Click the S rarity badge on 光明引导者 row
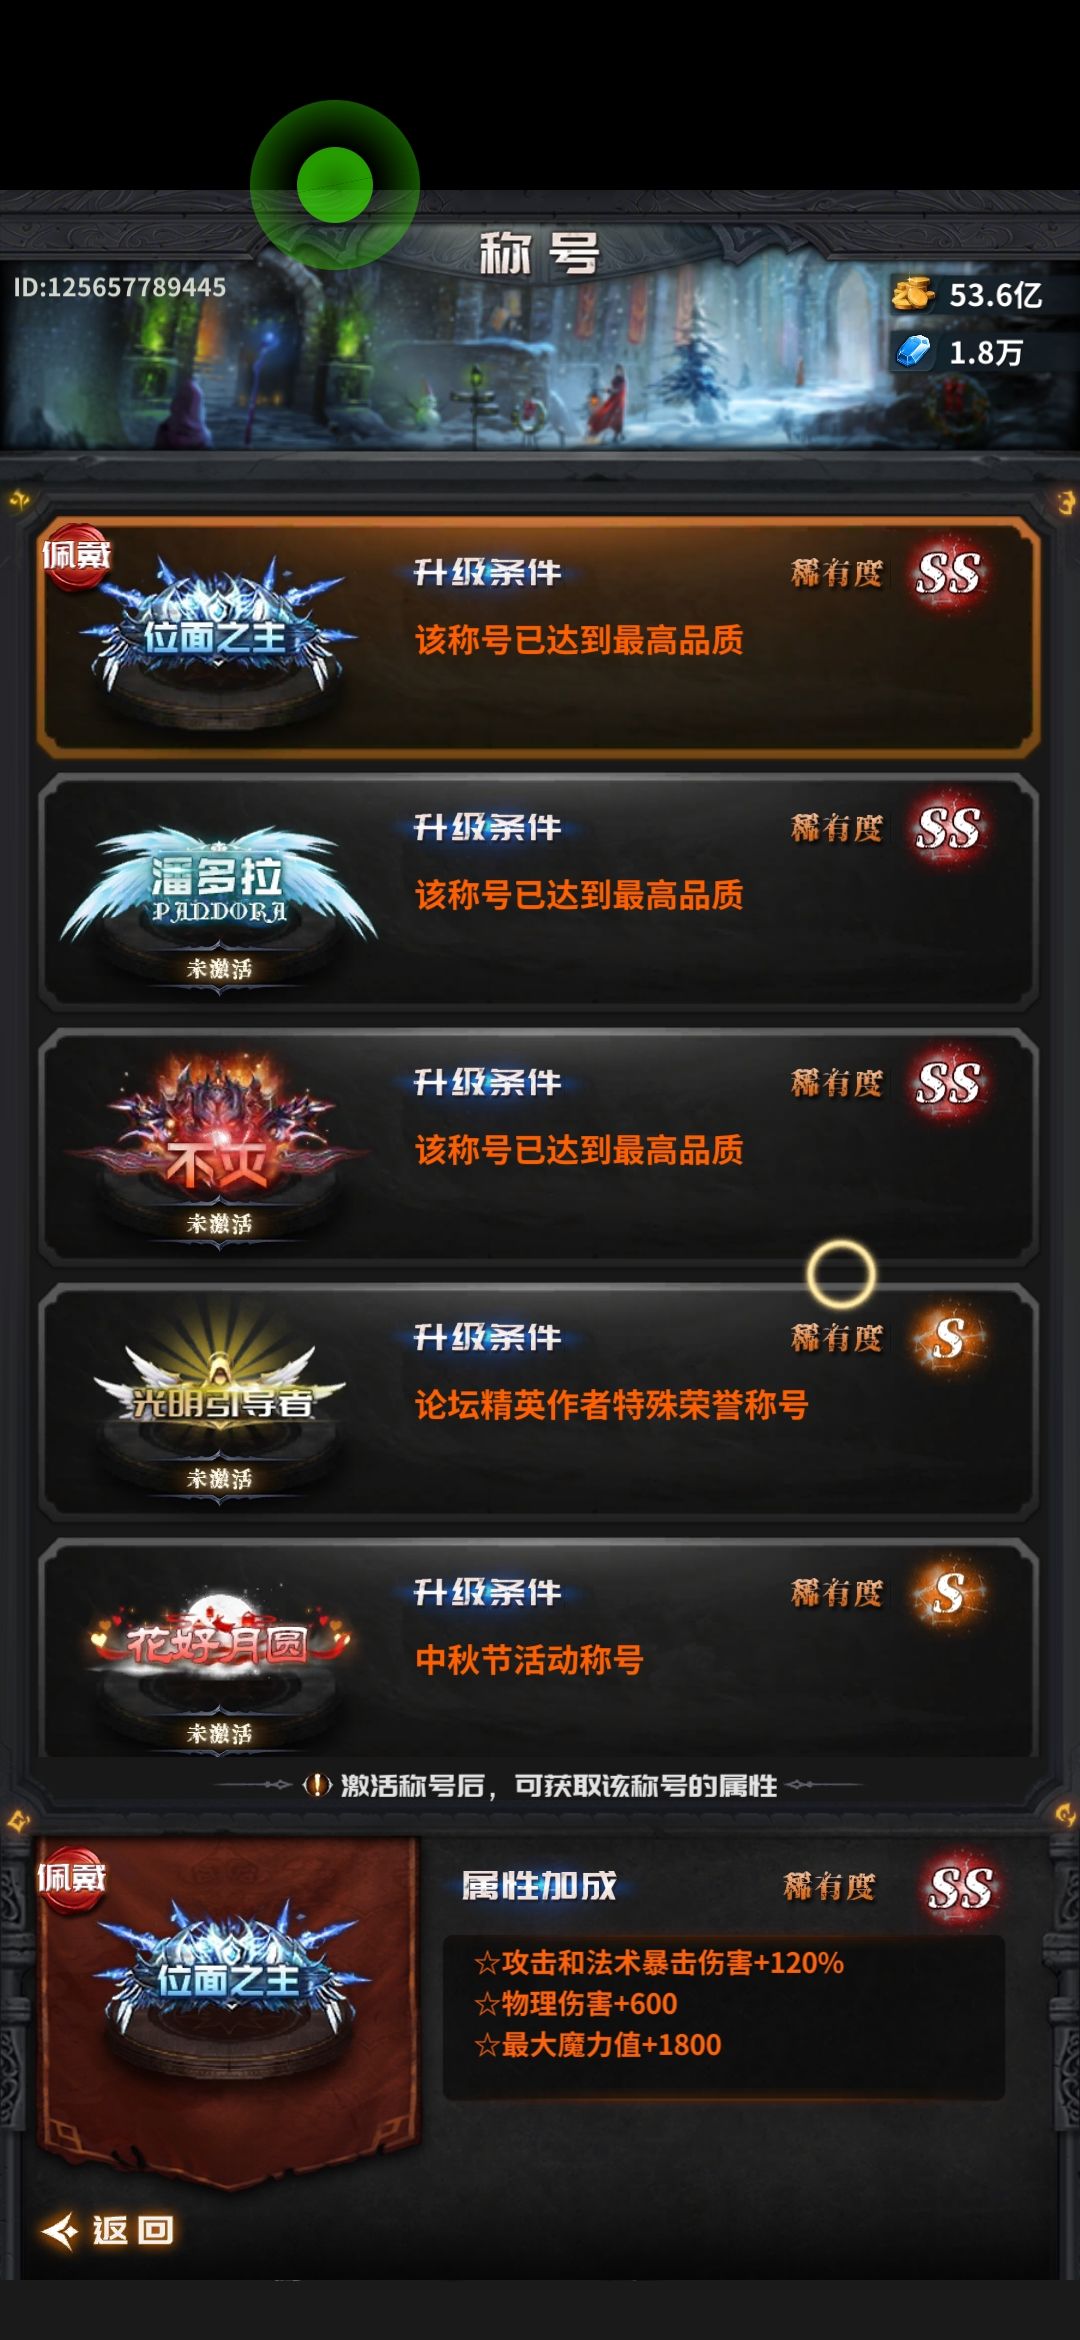Screen dimensions: 1080x2340 point(950,1338)
